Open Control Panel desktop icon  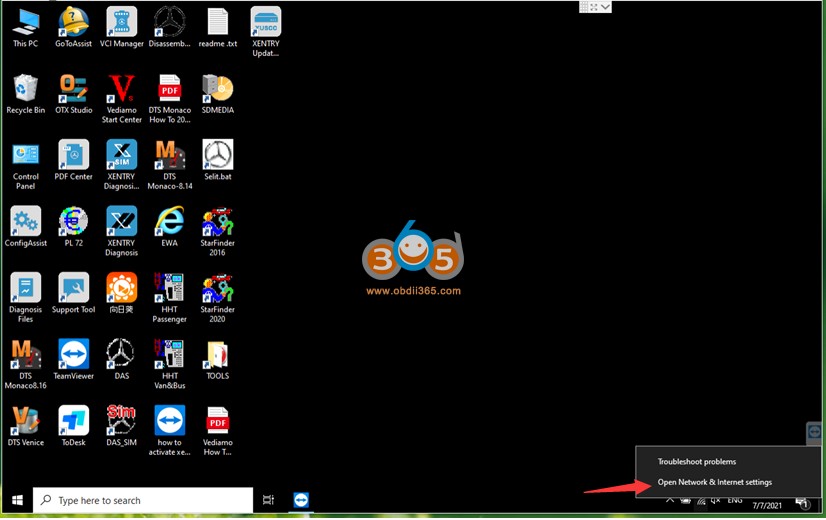25,165
